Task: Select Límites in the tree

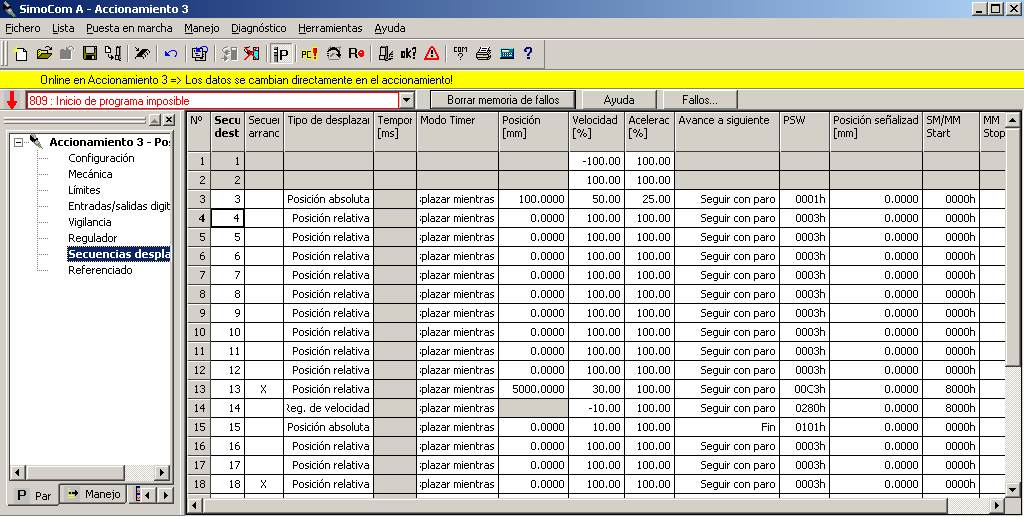Action: pyautogui.click(x=84, y=190)
